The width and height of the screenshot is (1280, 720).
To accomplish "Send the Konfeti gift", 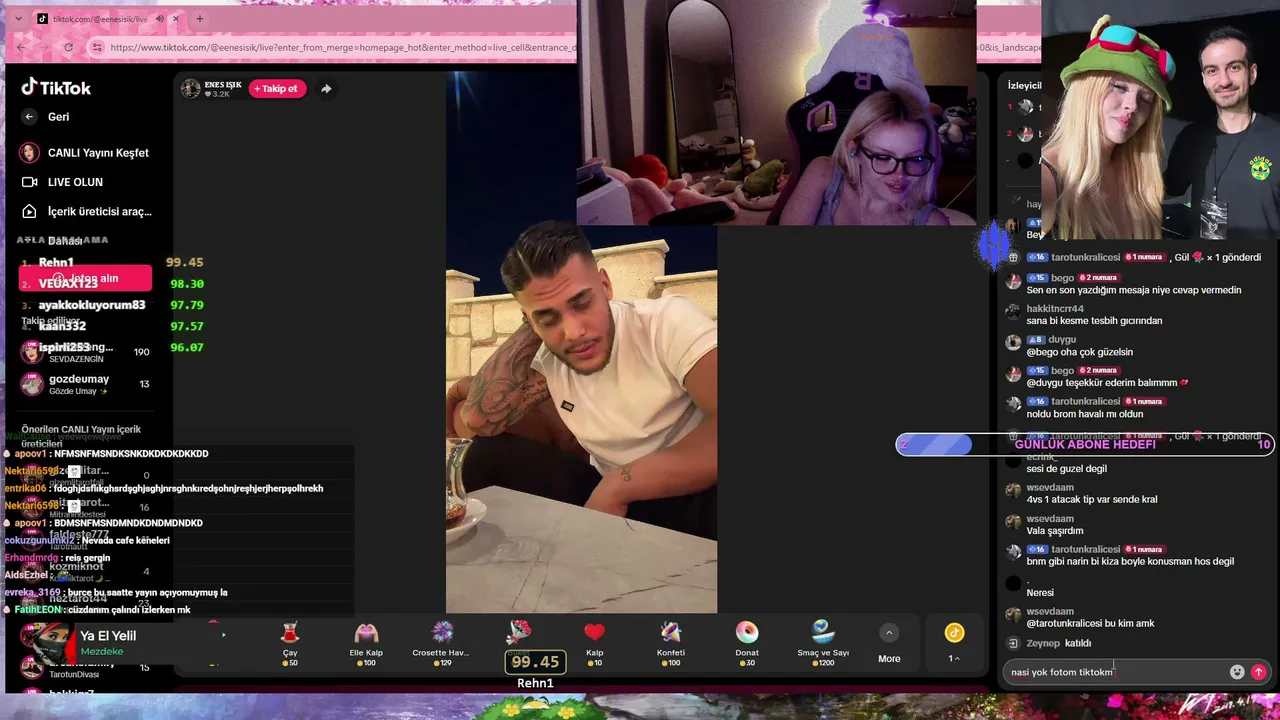I will 670,643.
